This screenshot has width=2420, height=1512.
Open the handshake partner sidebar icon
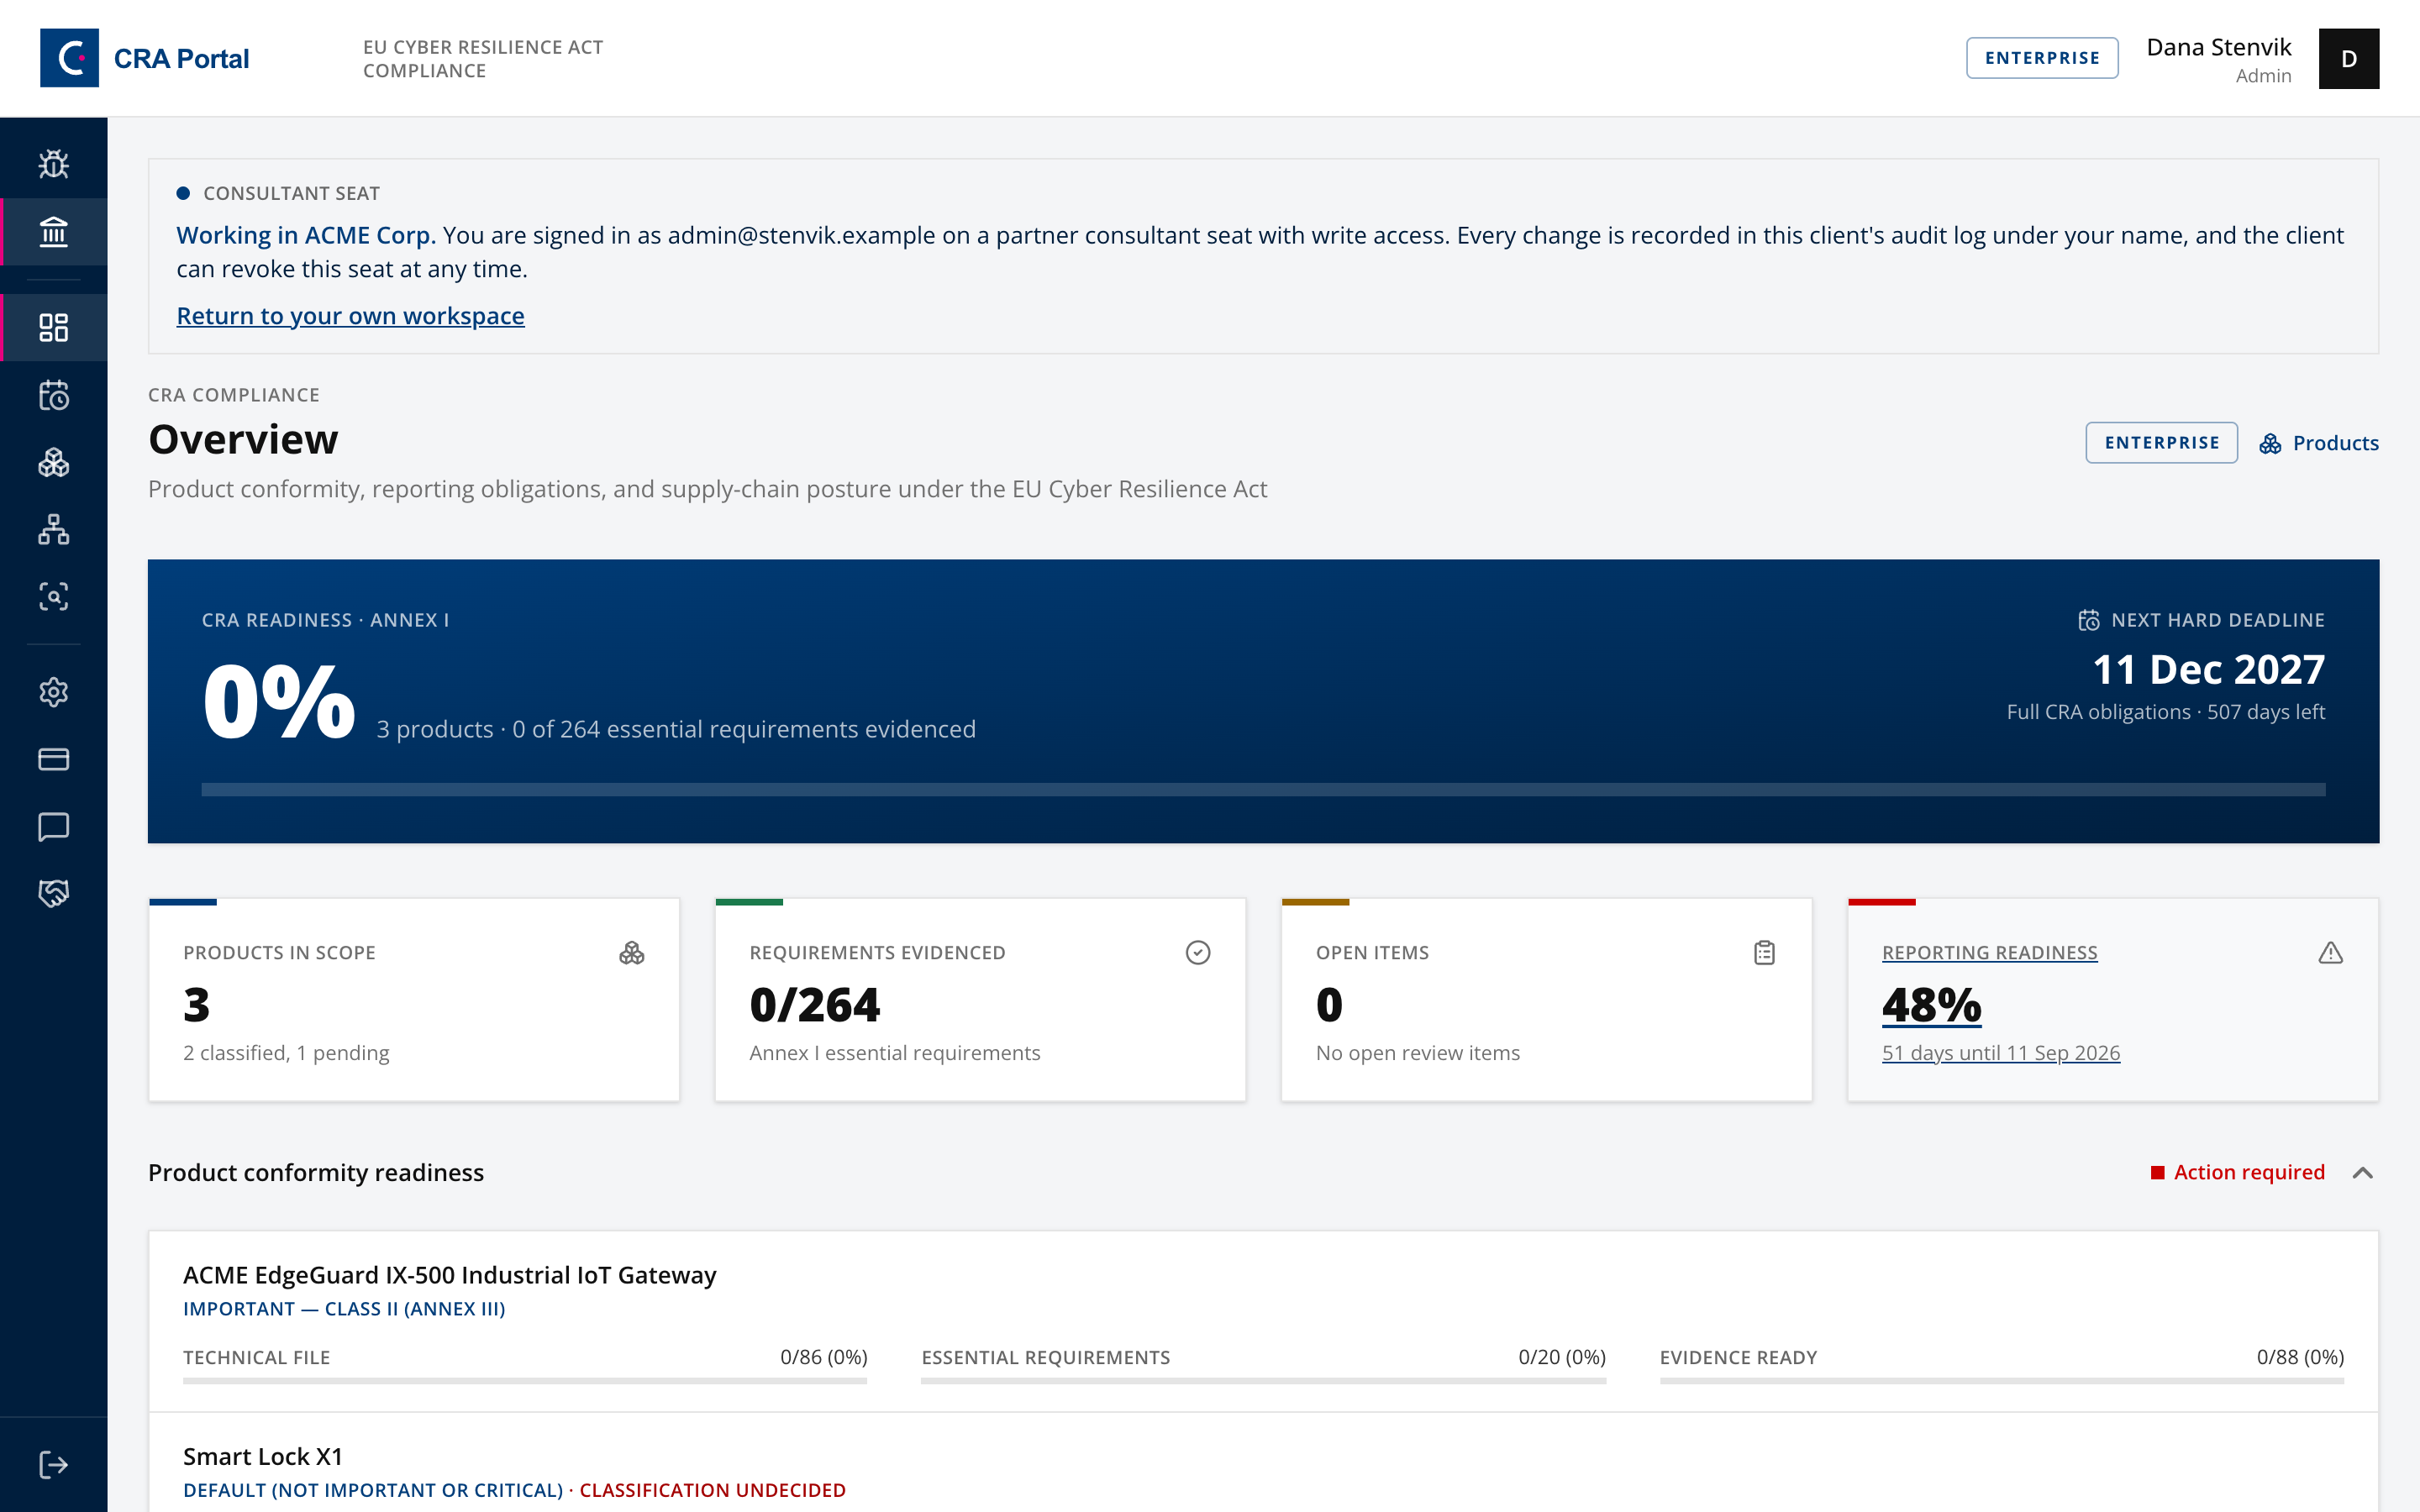[53, 893]
